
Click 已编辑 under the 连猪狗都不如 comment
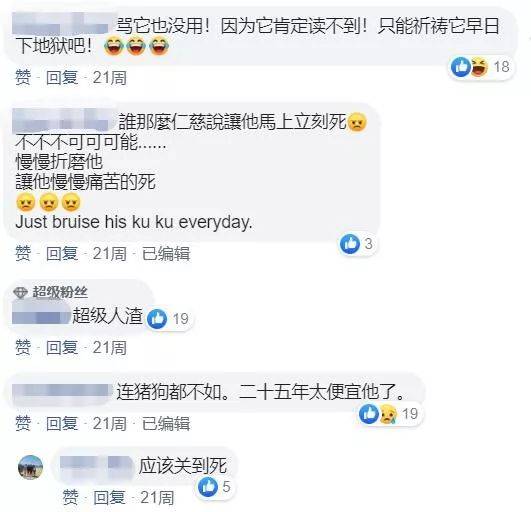[x=166, y=424]
